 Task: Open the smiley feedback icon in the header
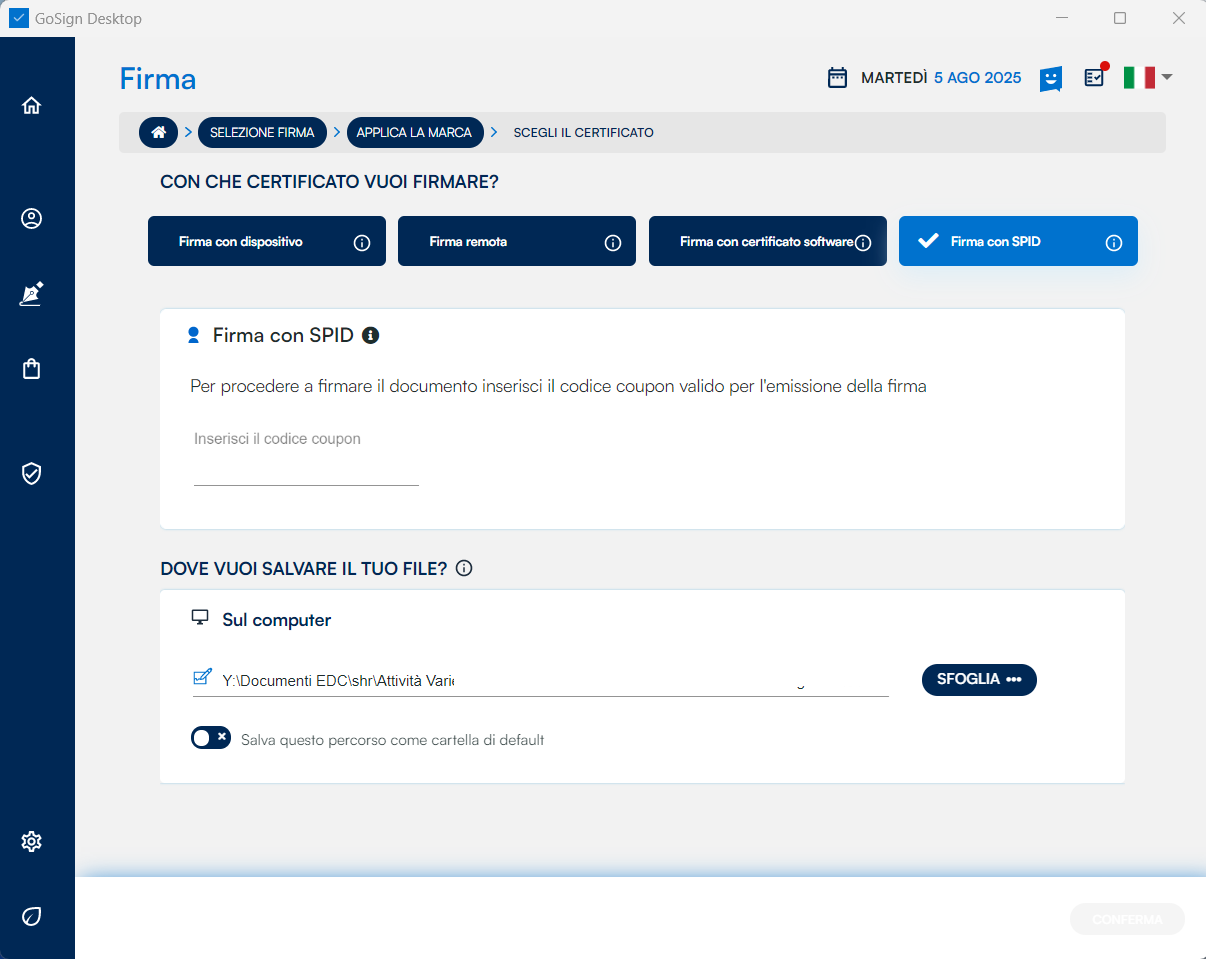[1050, 78]
